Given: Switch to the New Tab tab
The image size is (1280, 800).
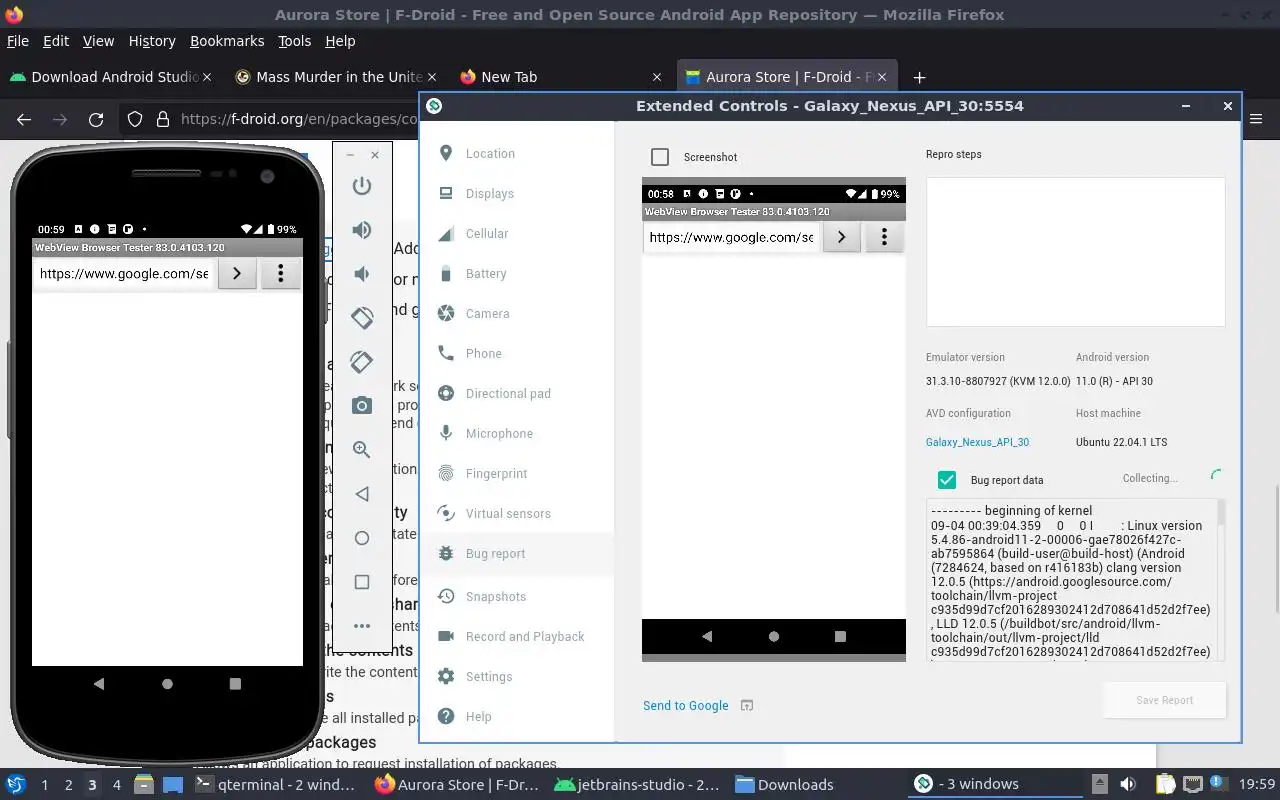Looking at the screenshot, I should coord(560,77).
